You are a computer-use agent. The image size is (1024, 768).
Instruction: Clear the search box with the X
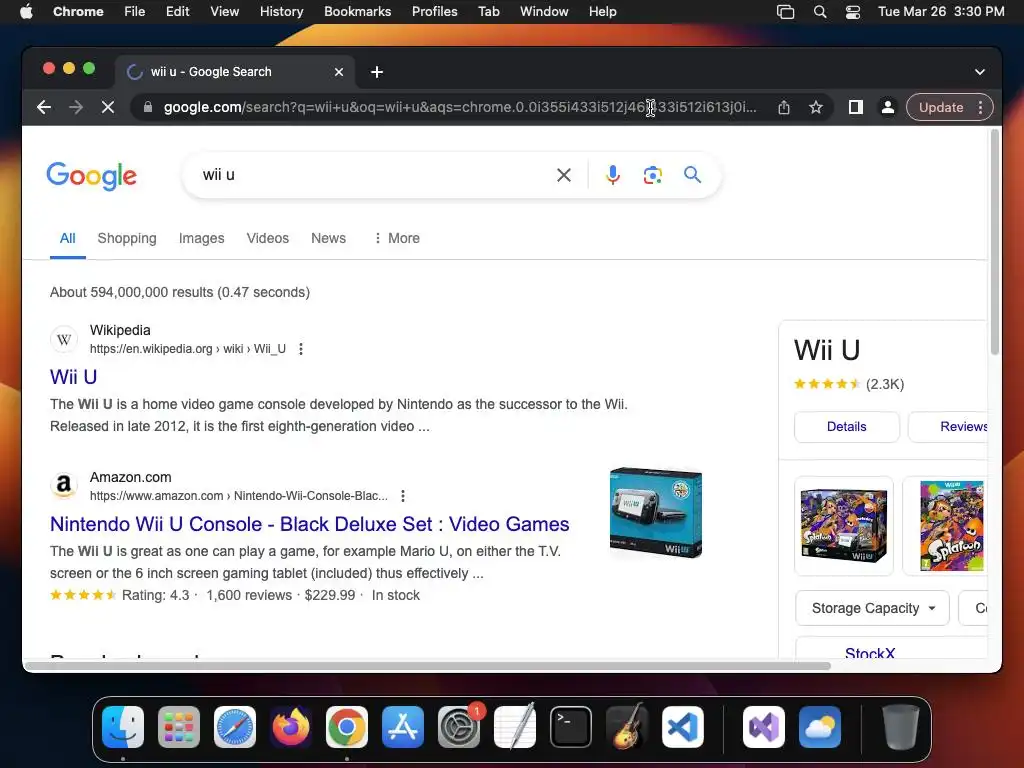[x=564, y=175]
